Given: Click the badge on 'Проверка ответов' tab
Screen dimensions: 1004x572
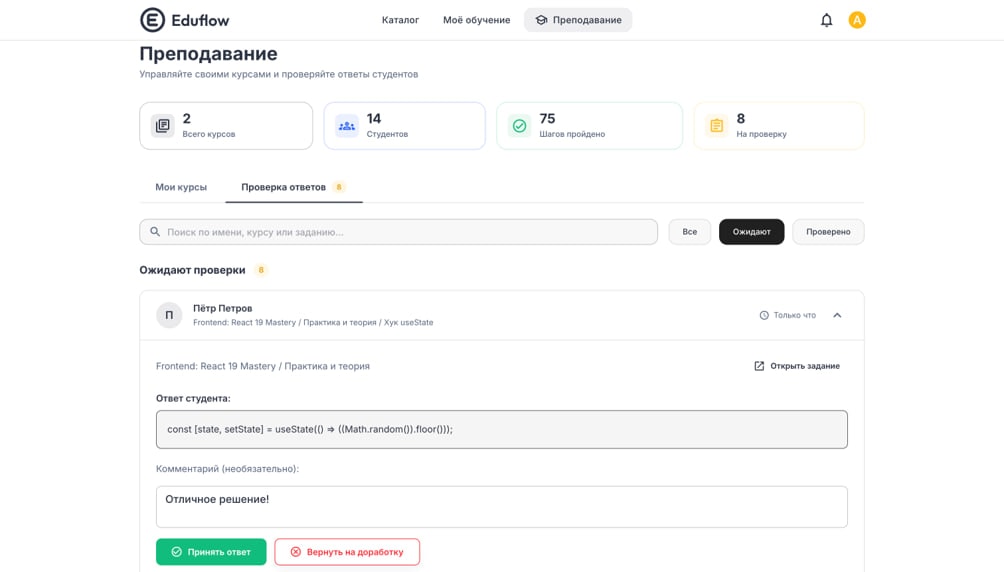Looking at the screenshot, I should [339, 187].
